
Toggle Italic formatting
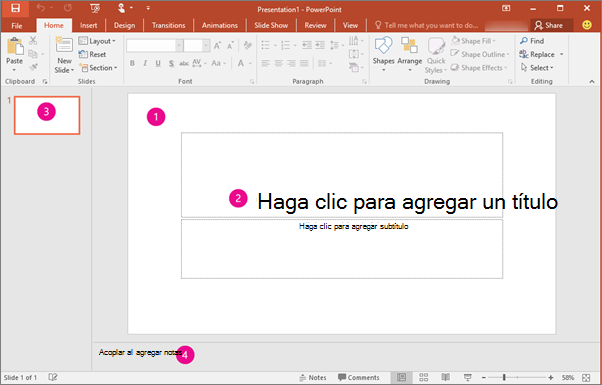pyautogui.click(x=145, y=63)
